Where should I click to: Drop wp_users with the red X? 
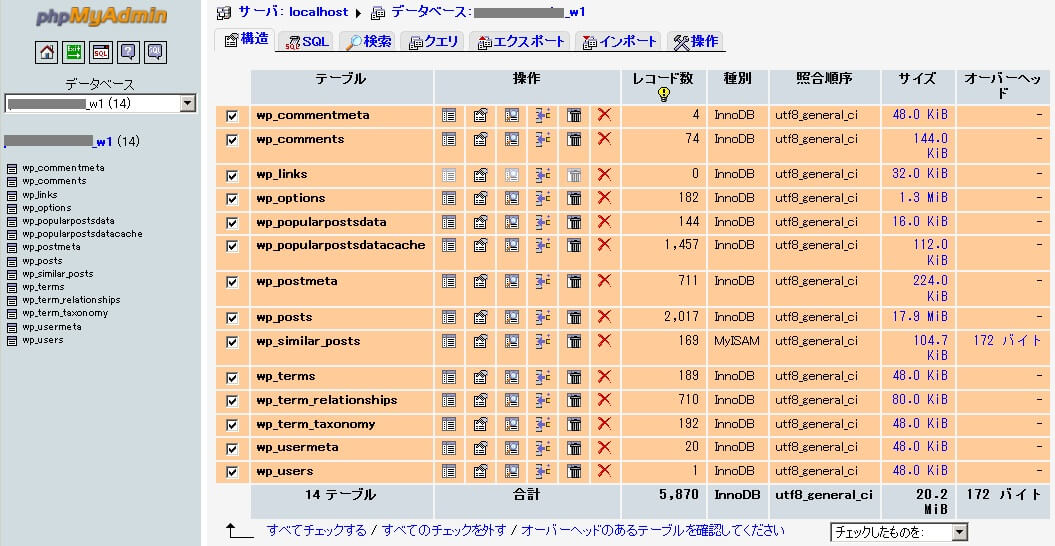[x=605, y=471]
